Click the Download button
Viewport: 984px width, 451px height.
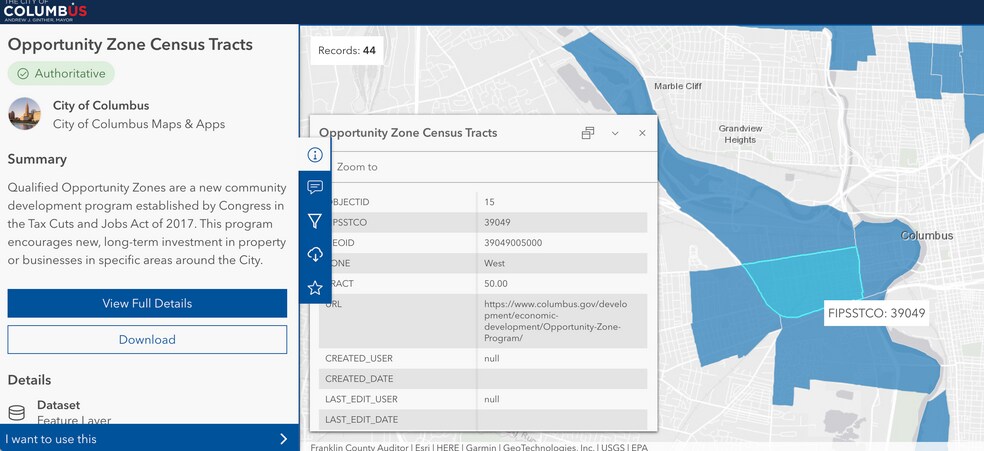[x=147, y=339]
